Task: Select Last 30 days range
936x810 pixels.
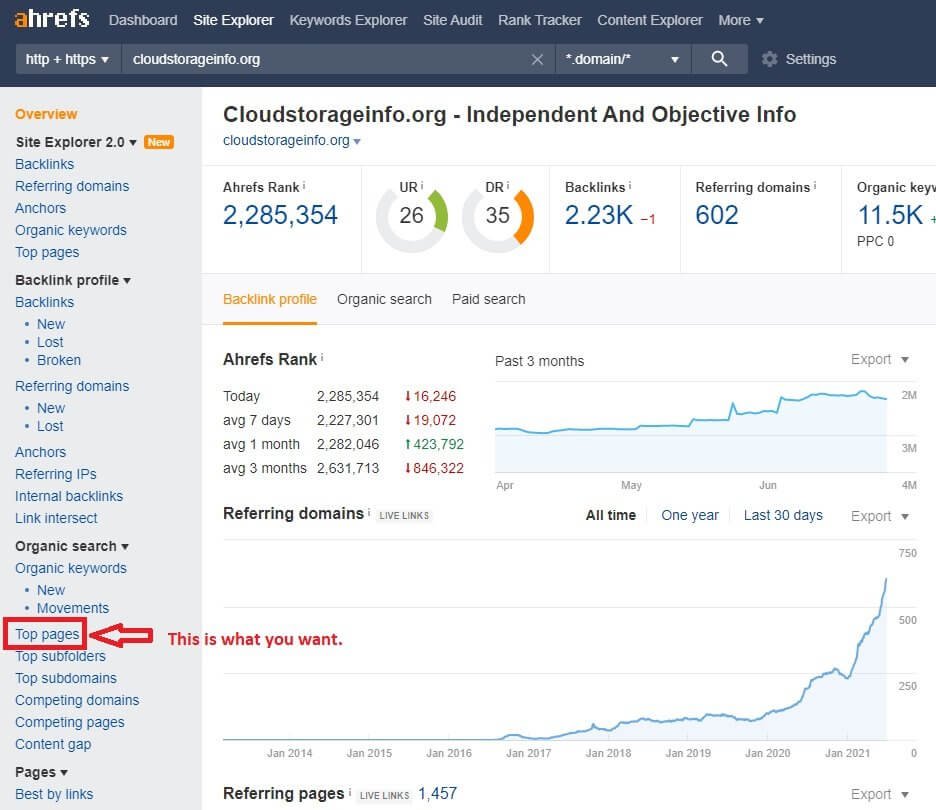Action: [783, 515]
